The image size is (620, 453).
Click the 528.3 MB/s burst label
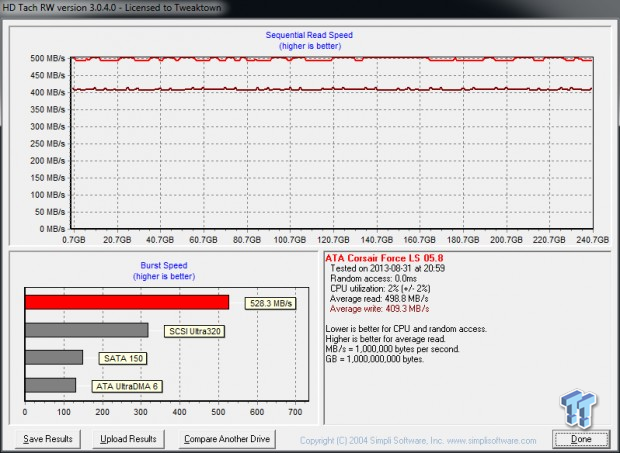pos(270,303)
